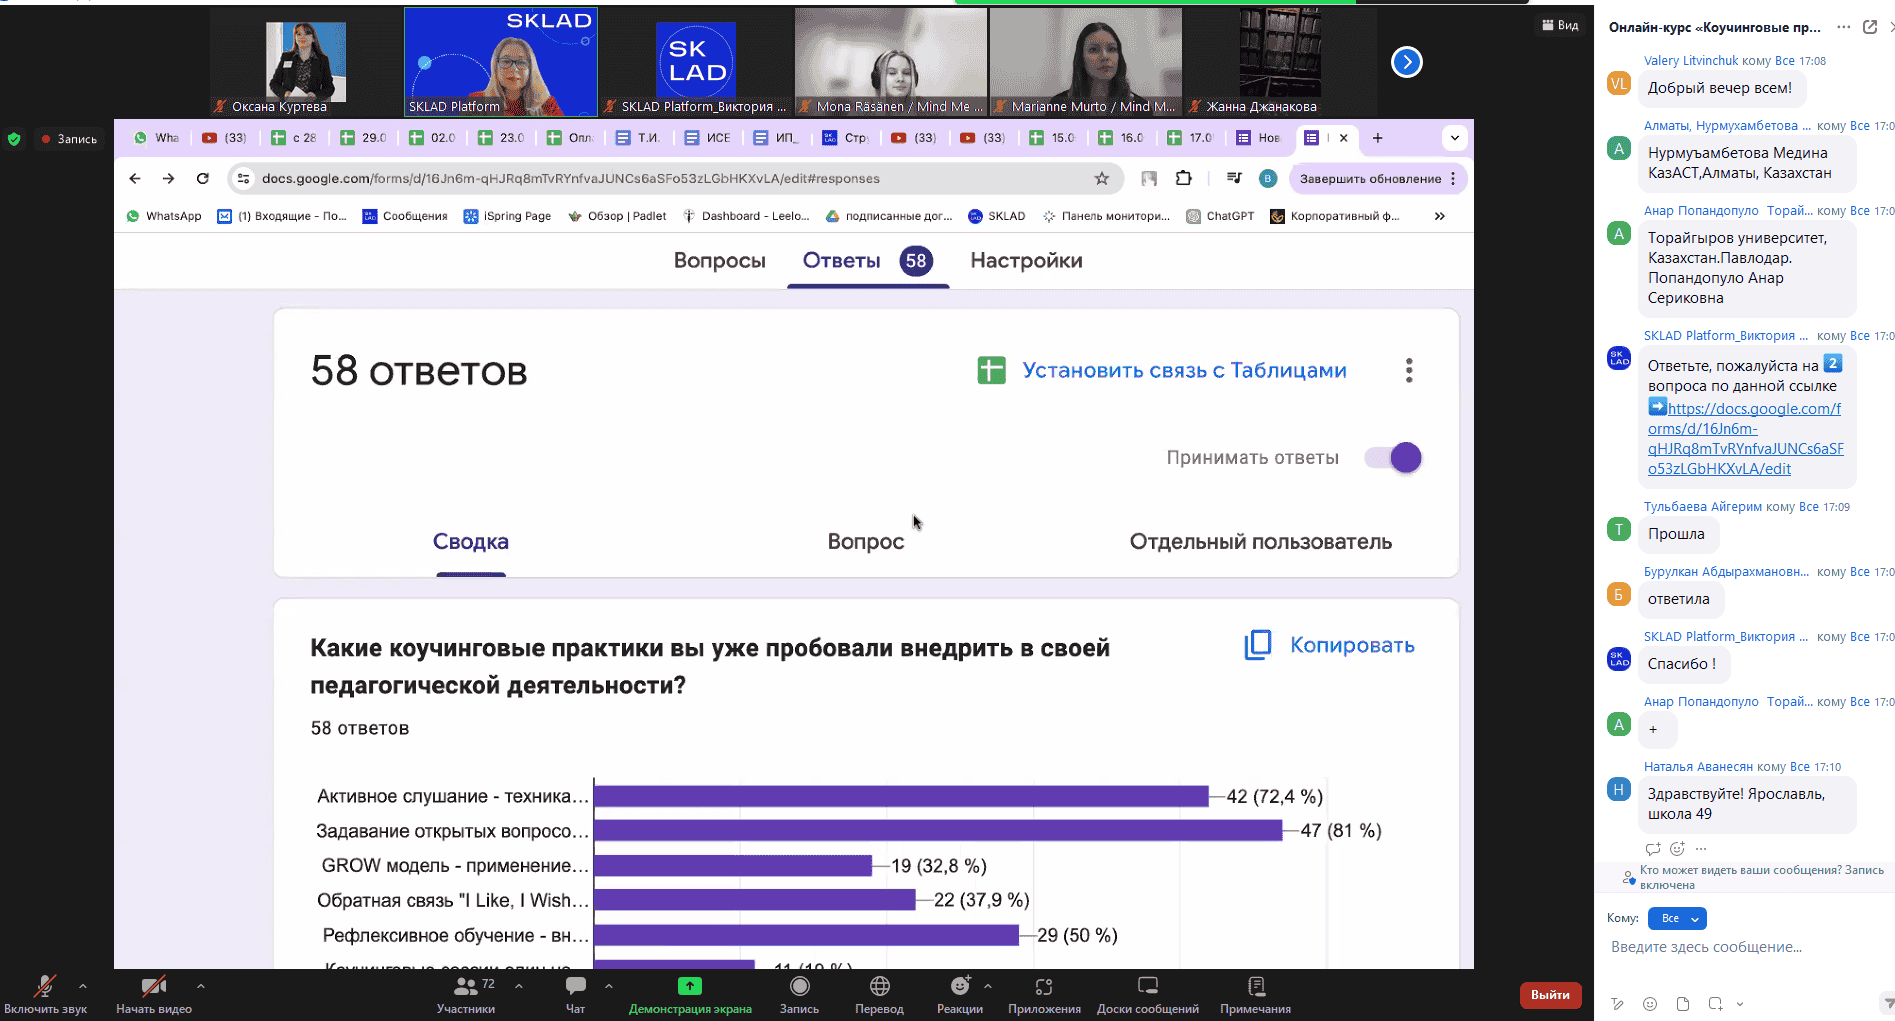Open form's three-dot more options menu
This screenshot has width=1895, height=1021.
coord(1409,371)
